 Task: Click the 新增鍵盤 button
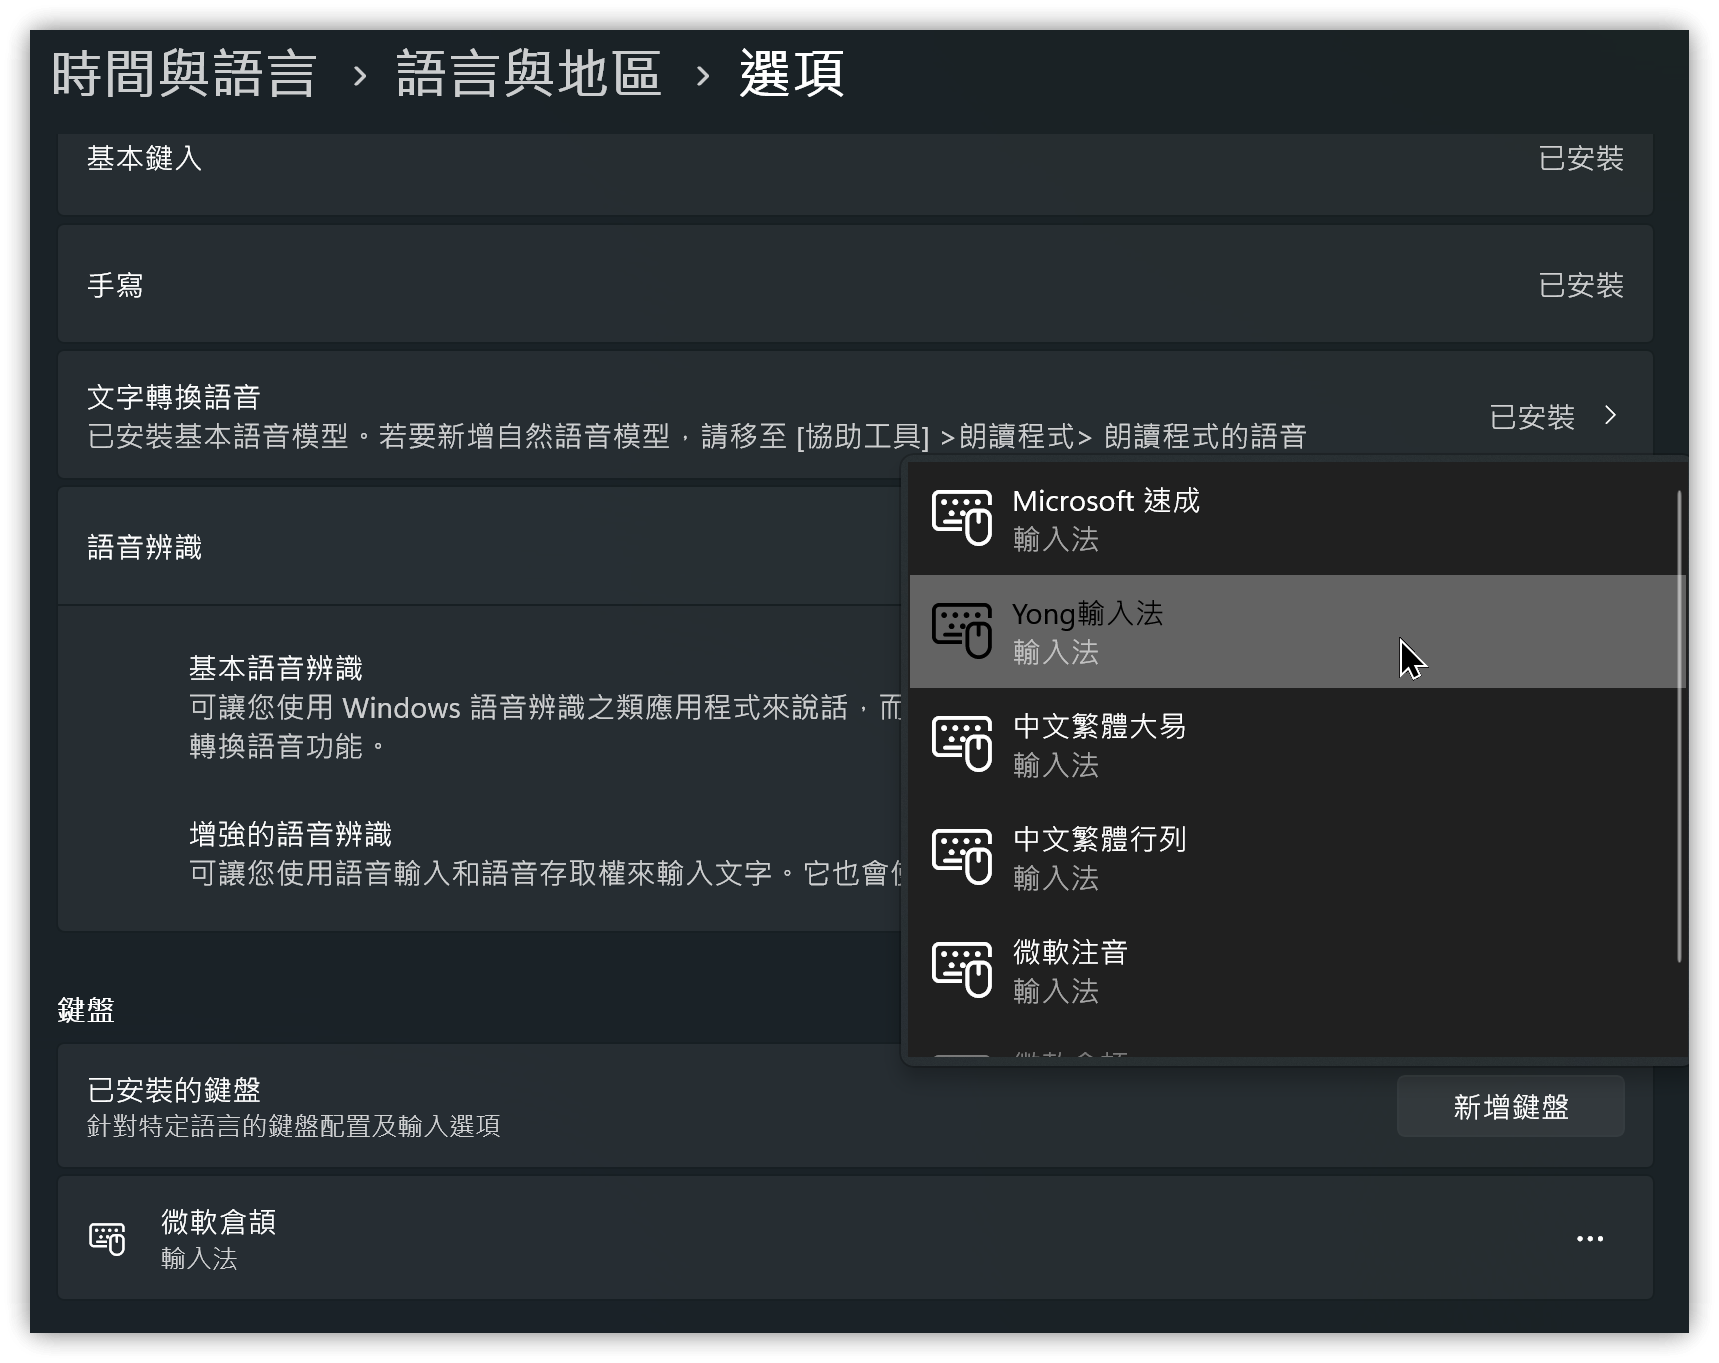(1510, 1106)
